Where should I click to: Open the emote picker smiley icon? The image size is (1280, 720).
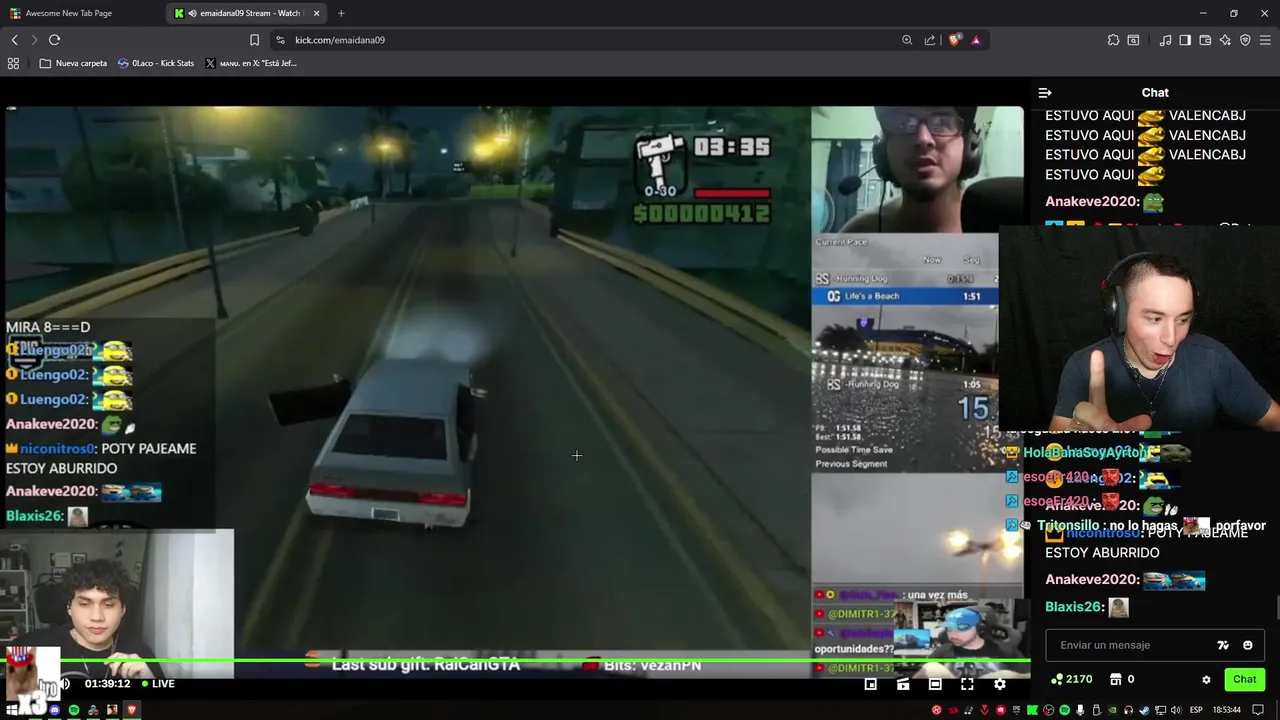coord(1247,645)
